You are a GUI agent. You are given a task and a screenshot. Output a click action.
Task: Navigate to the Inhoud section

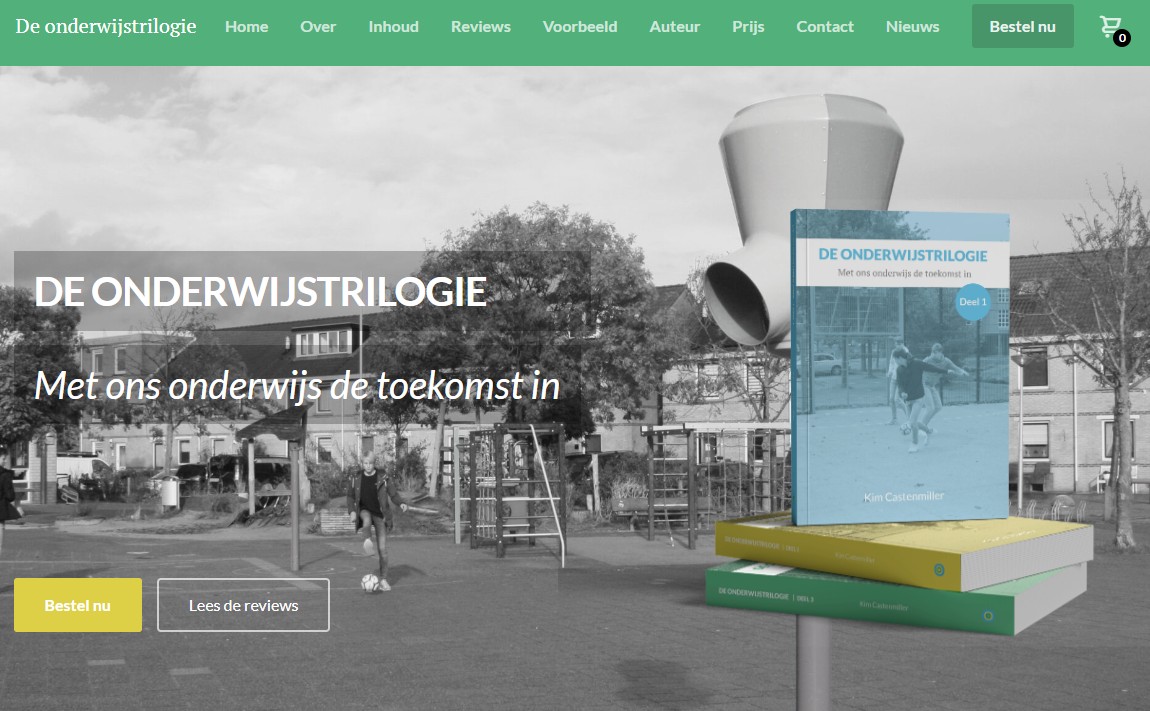(x=393, y=27)
